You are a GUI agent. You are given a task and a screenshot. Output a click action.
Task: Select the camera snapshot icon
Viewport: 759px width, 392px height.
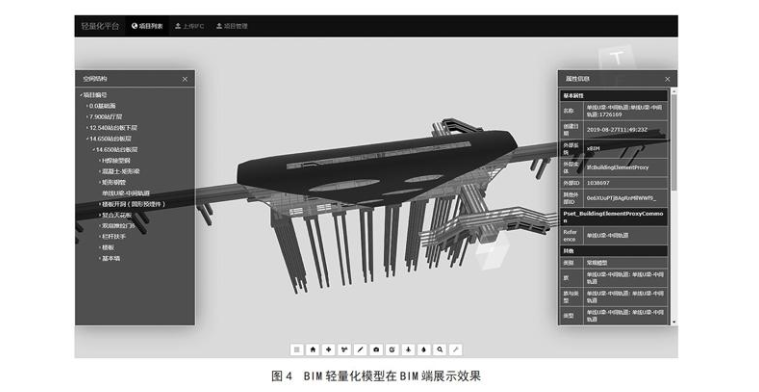pos(376,349)
